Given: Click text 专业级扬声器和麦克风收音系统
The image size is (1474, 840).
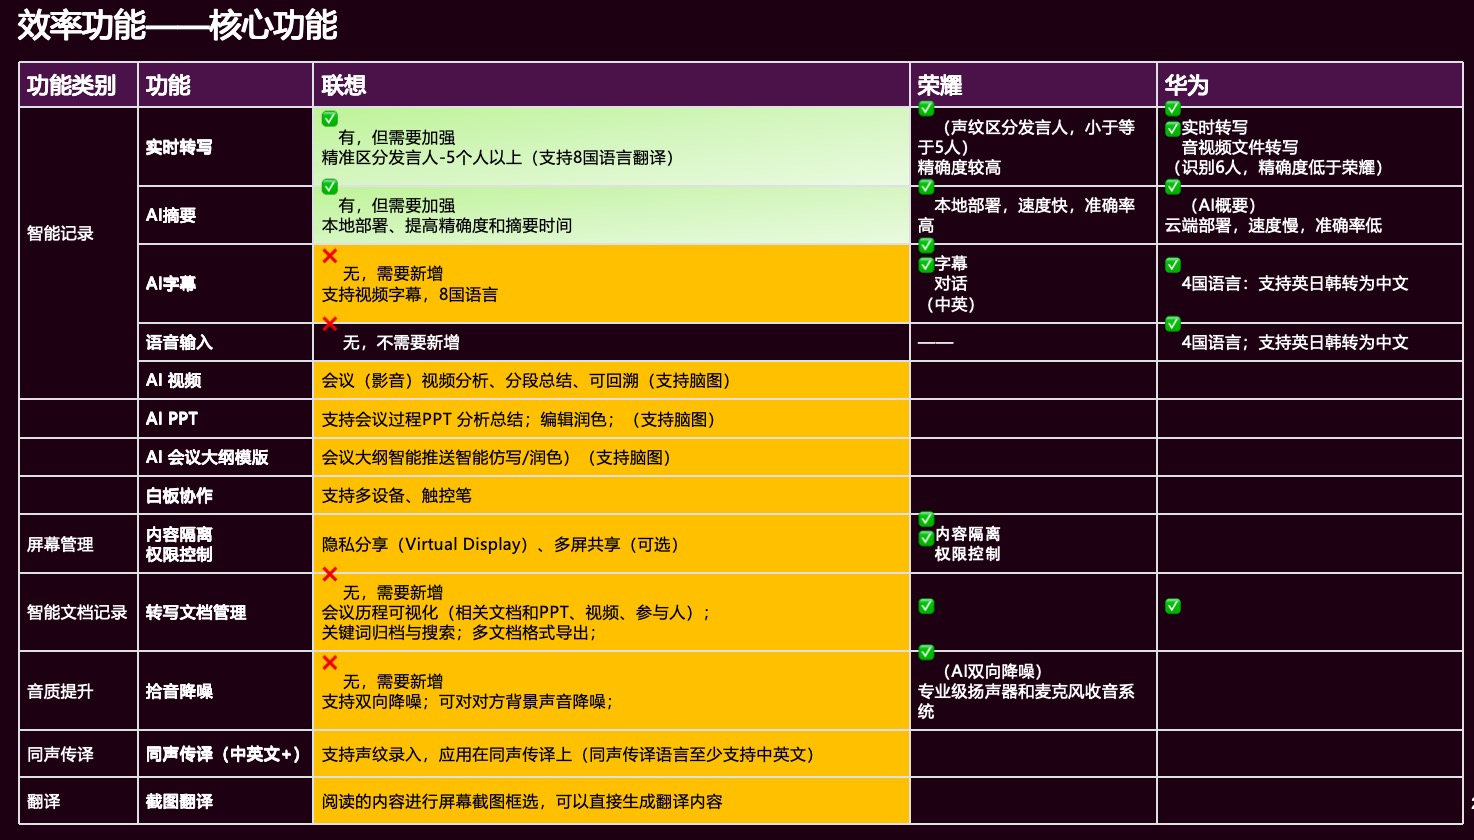Looking at the screenshot, I should [1026, 701].
